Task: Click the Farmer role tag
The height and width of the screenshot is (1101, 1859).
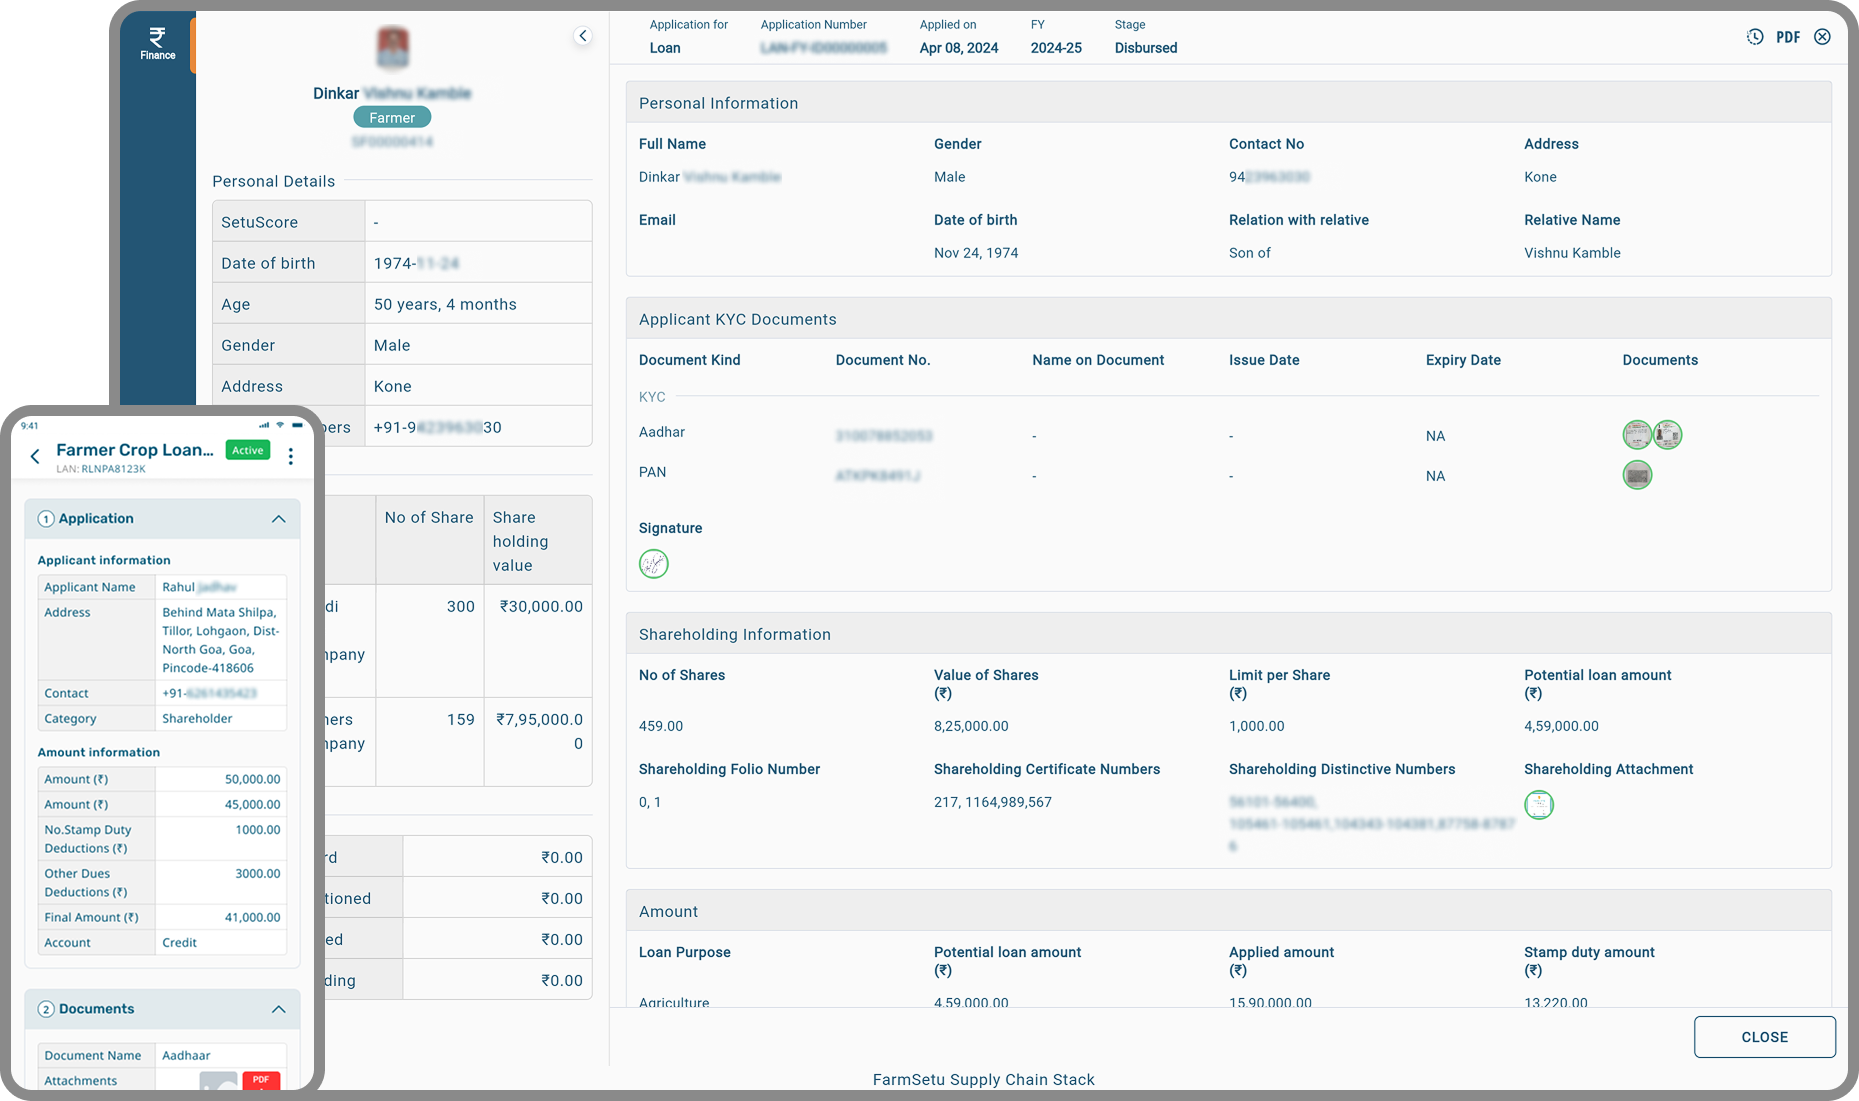Action: click(392, 118)
